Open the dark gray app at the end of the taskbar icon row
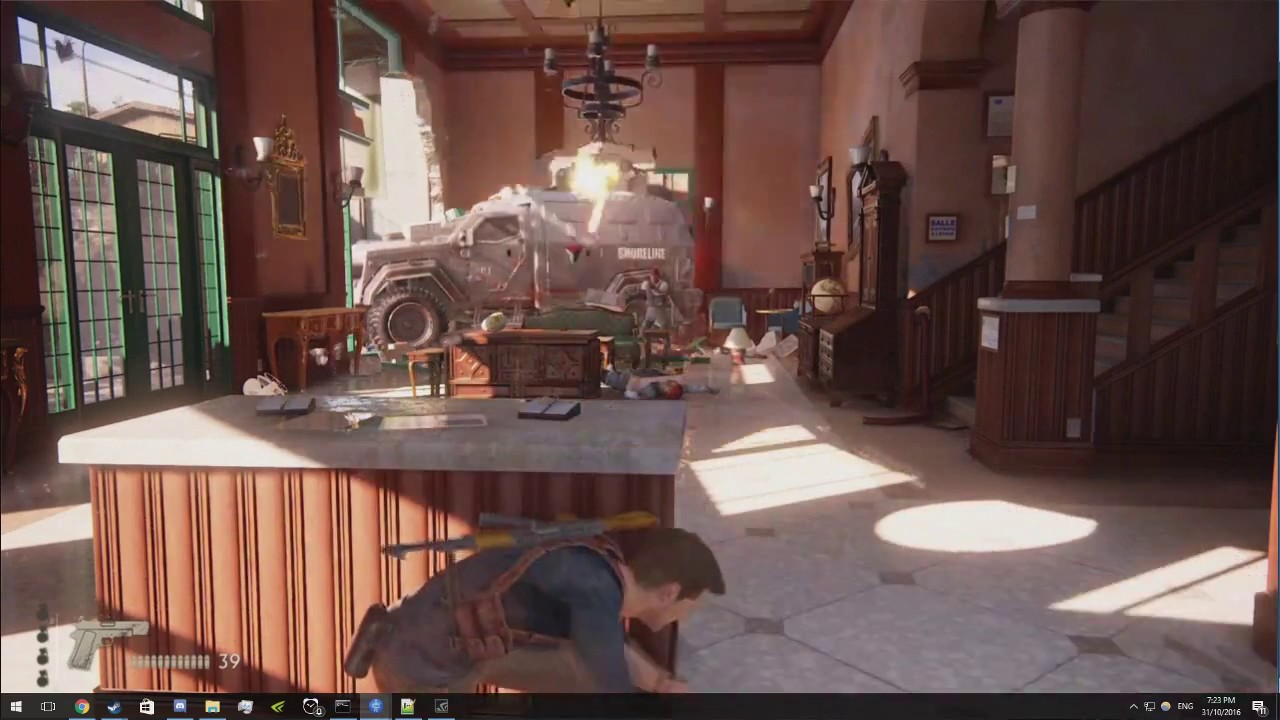This screenshot has width=1280, height=720. (441, 706)
